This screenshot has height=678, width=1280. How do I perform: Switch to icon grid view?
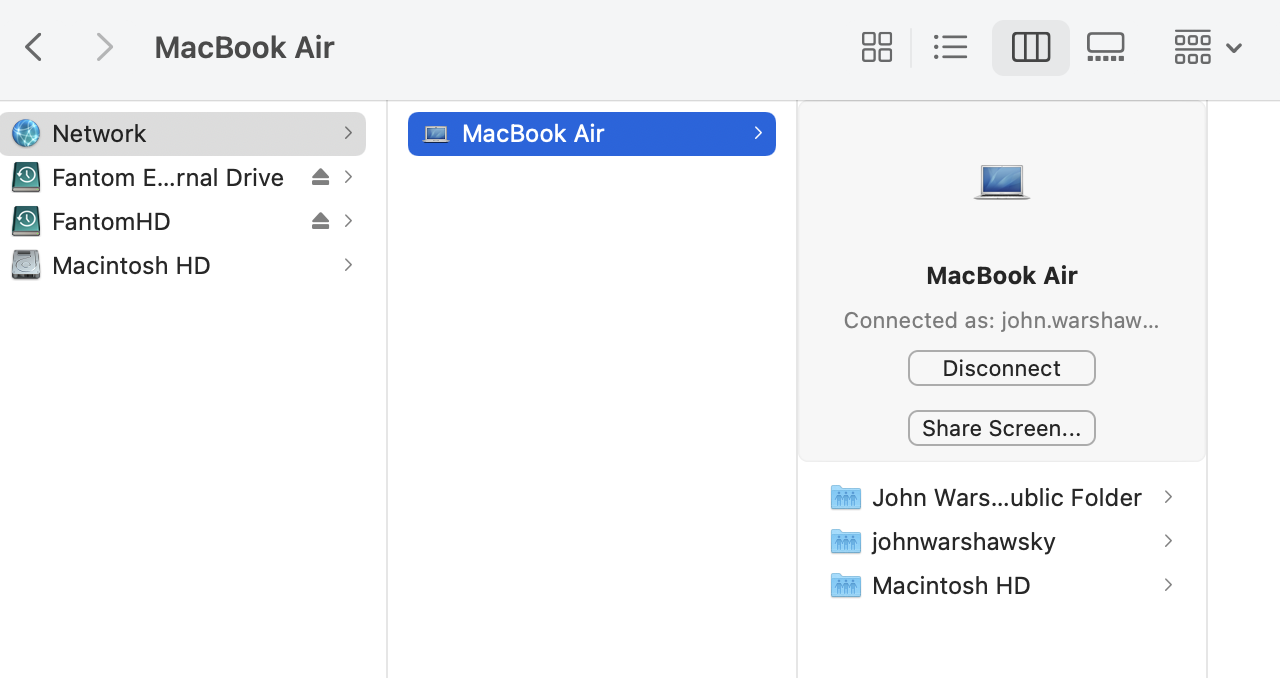tap(877, 47)
